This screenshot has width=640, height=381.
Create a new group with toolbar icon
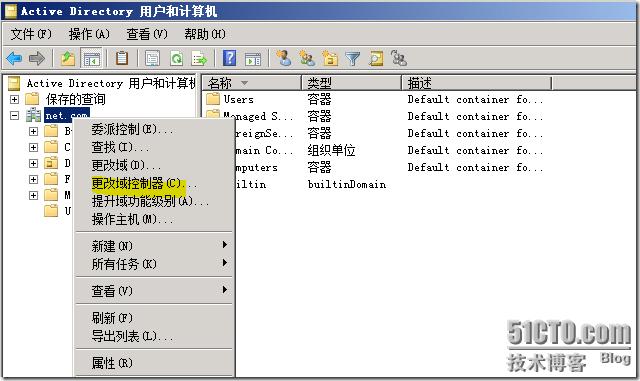(307, 58)
